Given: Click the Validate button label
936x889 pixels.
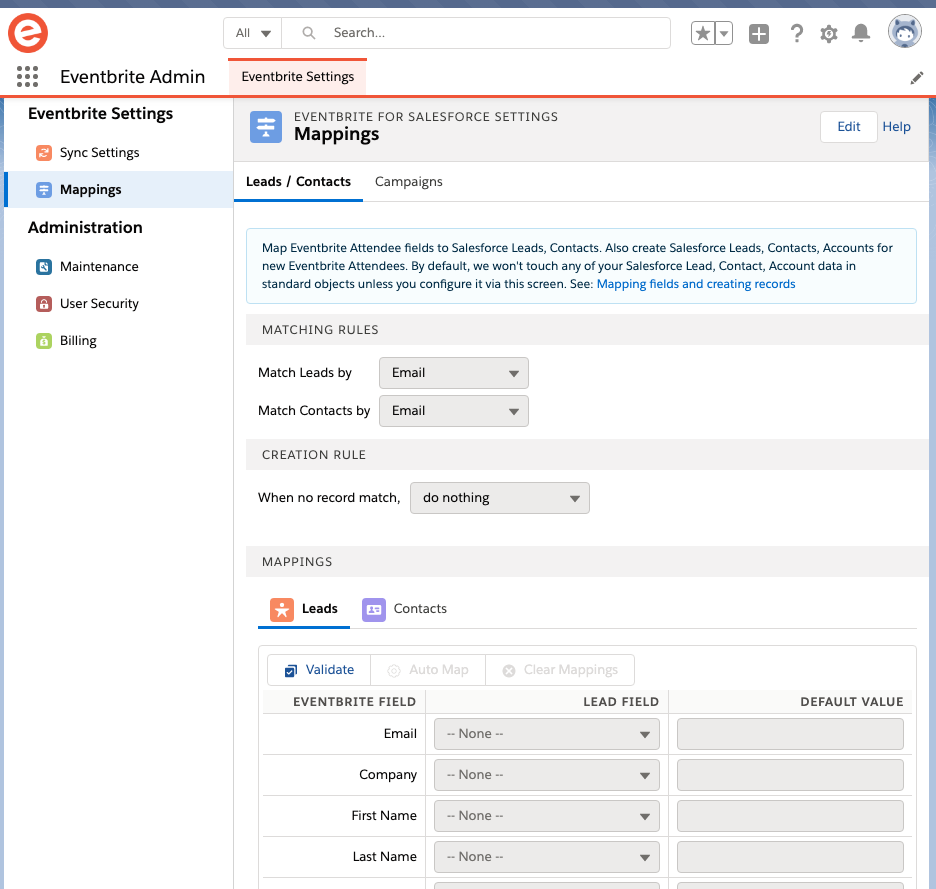Looking at the screenshot, I should (330, 670).
